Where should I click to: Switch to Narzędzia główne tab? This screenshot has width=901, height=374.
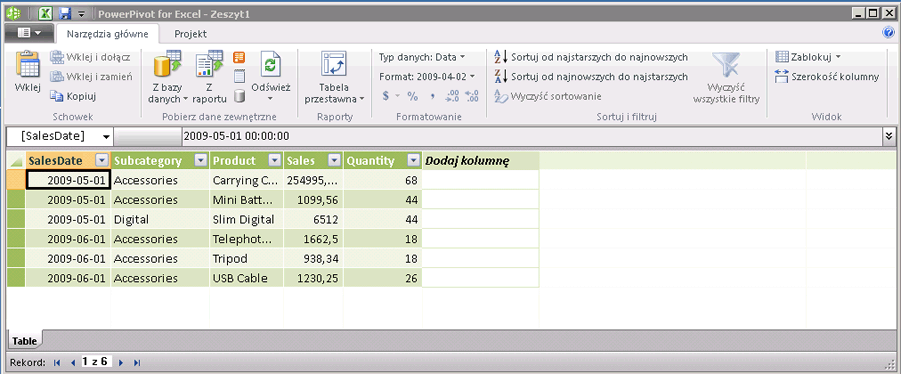click(x=107, y=34)
